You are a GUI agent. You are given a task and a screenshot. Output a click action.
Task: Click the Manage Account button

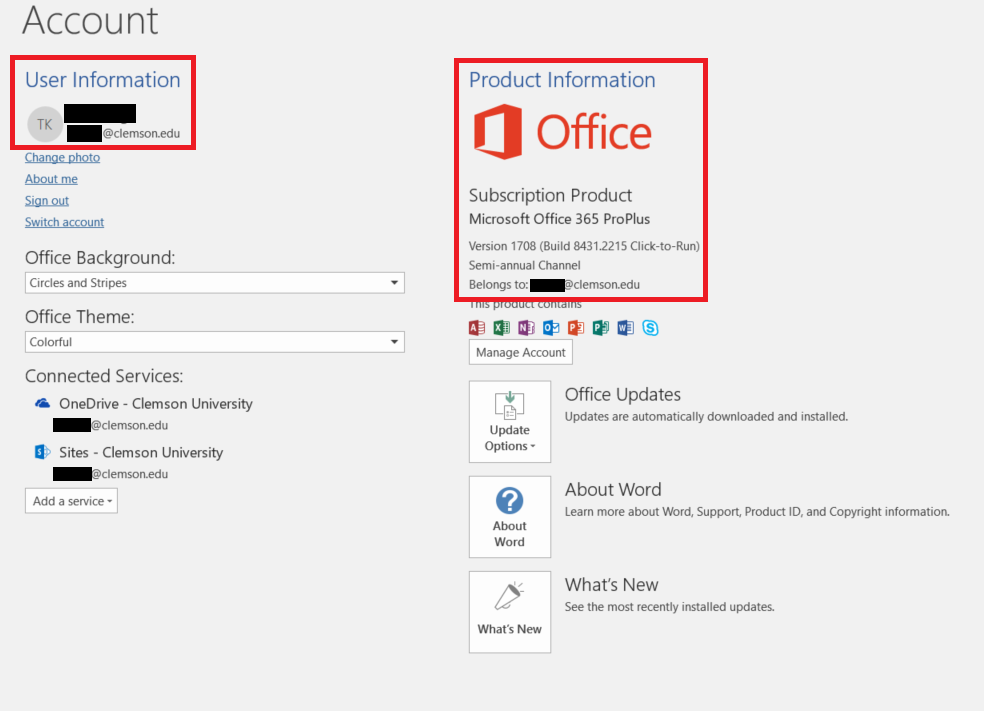521,352
